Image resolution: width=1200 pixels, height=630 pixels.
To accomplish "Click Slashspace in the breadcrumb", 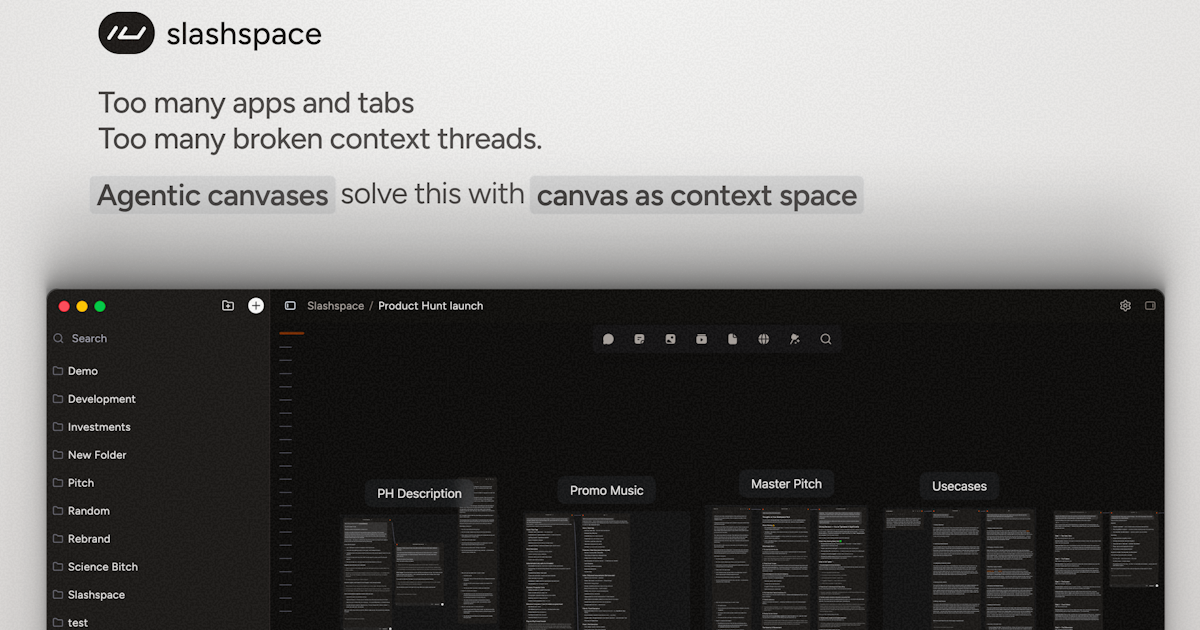I will coord(335,306).
